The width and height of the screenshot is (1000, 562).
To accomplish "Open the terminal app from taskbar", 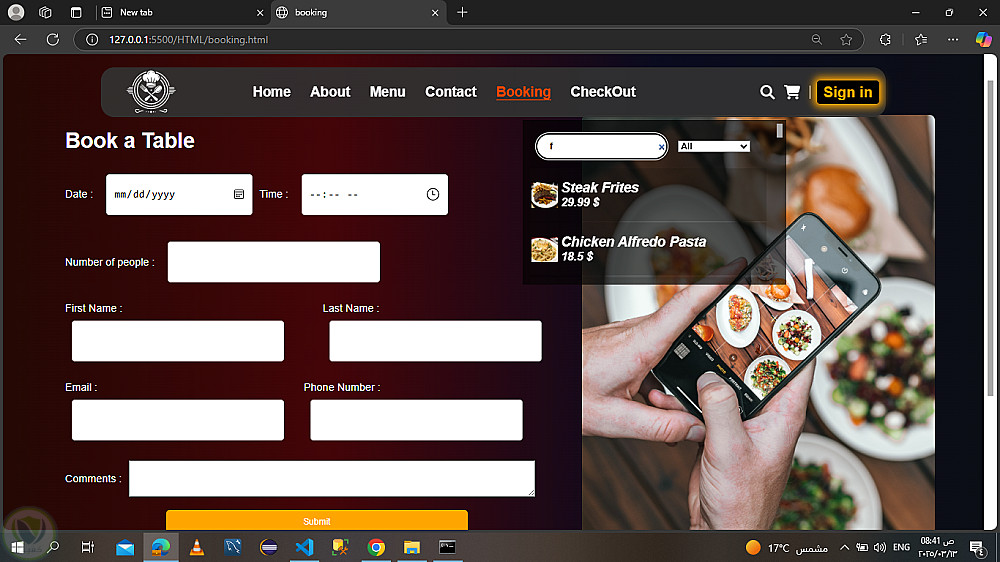I will [448, 547].
